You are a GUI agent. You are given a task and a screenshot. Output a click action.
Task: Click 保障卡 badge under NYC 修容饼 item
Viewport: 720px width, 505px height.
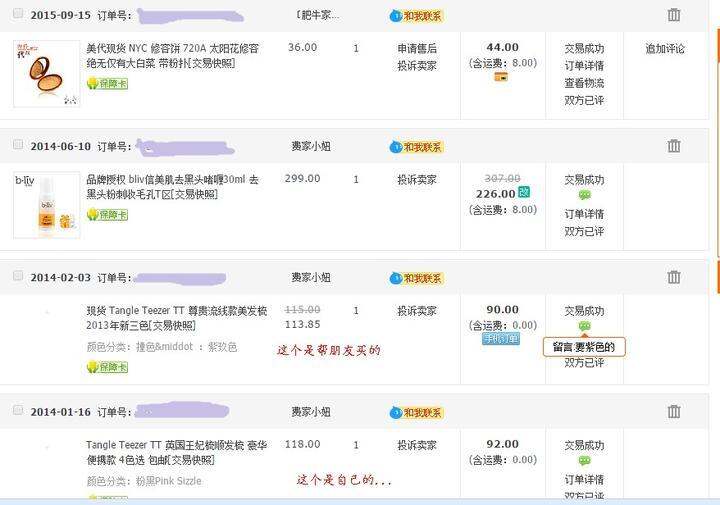(x=107, y=84)
